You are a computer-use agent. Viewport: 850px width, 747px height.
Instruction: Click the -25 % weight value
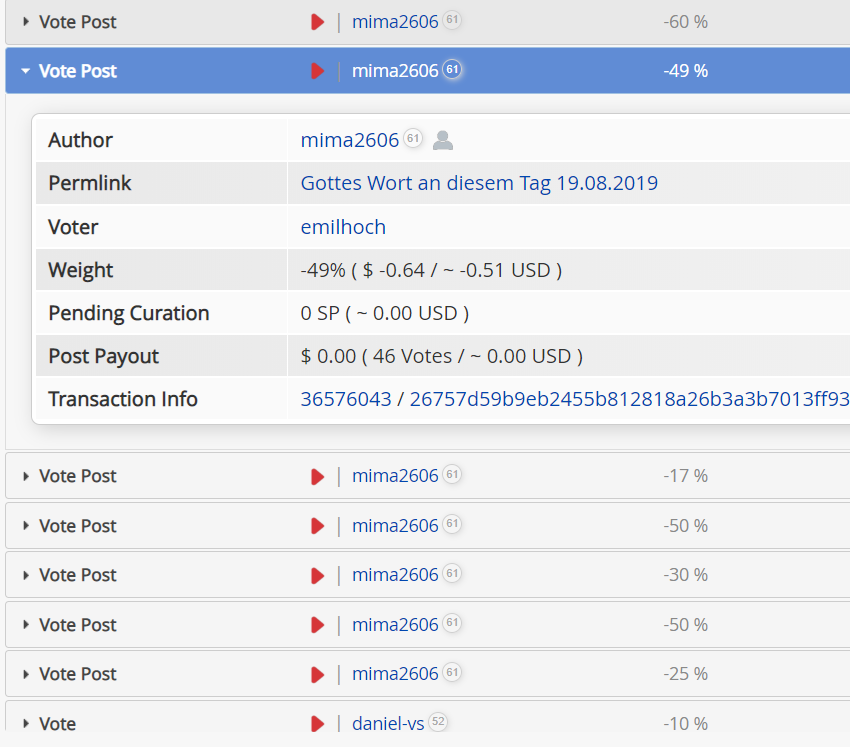(685, 674)
